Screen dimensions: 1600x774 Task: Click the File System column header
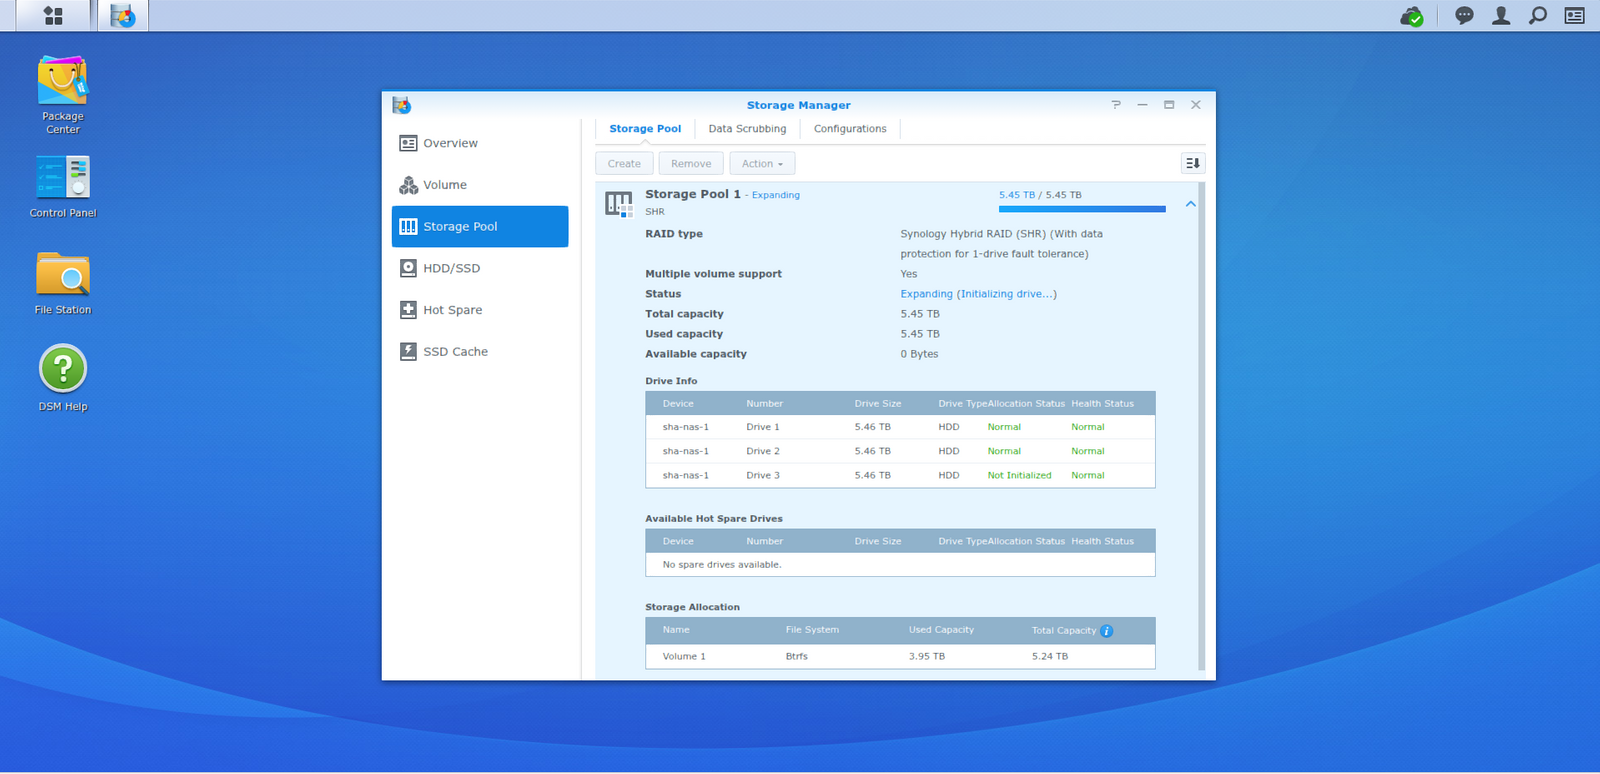coord(812,630)
